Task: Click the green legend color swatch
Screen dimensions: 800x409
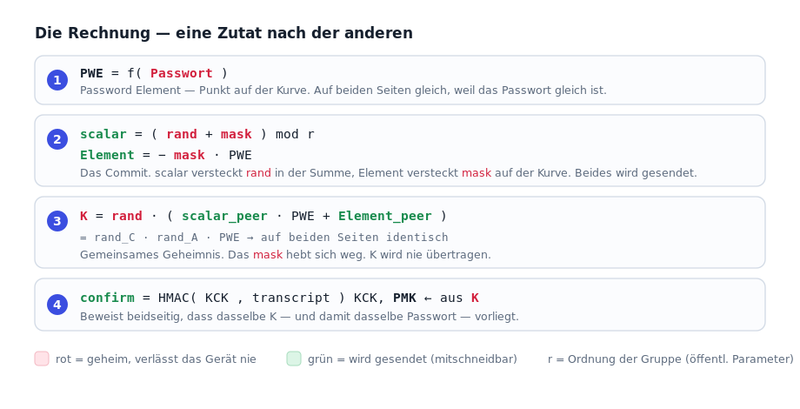Action: [294, 359]
